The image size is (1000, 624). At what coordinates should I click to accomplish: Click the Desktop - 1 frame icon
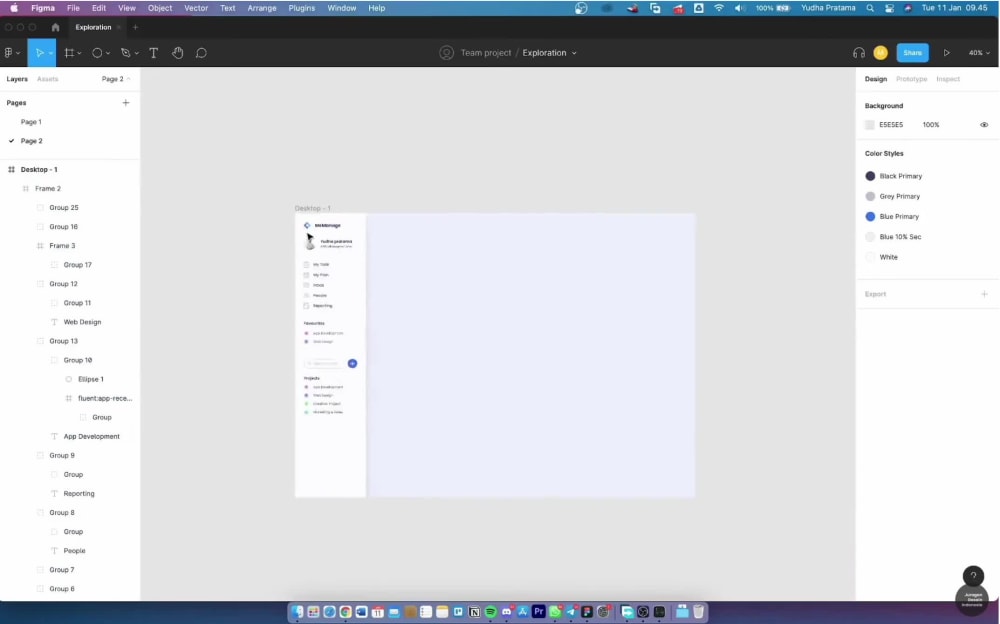tap(11, 170)
